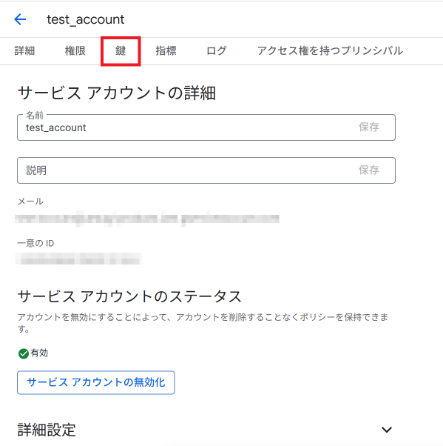Click the 一意の ID label
443x446 pixels.
pos(36,243)
